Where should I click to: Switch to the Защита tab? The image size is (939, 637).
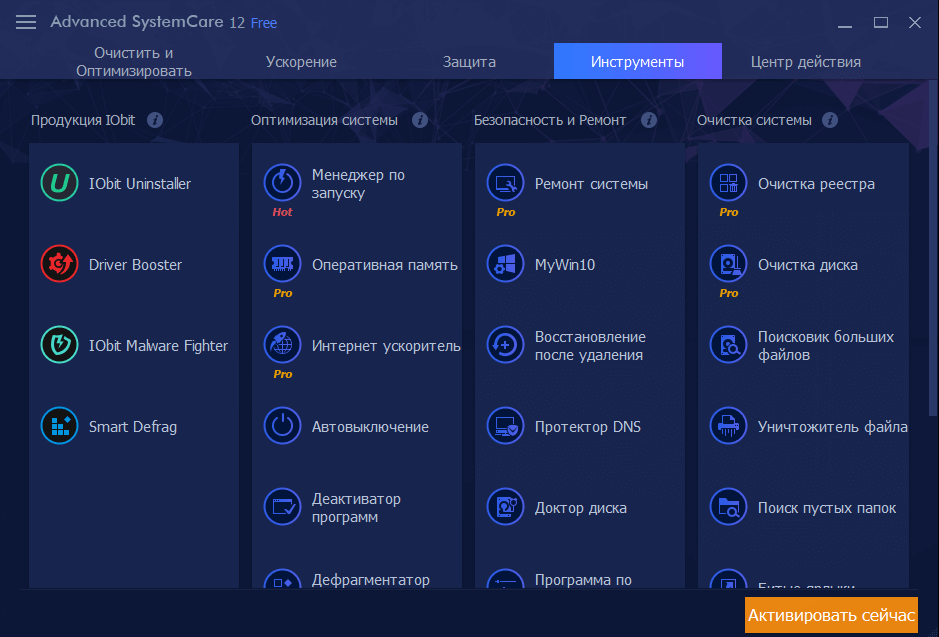[469, 62]
